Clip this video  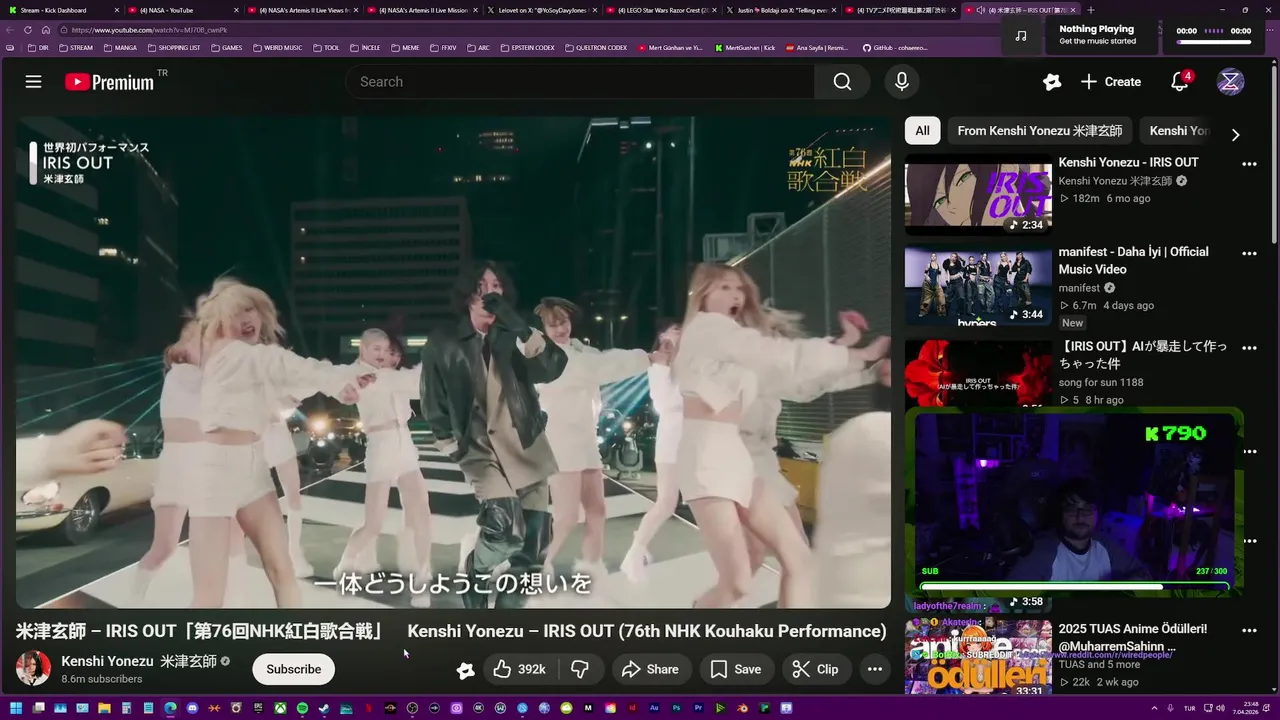click(815, 670)
